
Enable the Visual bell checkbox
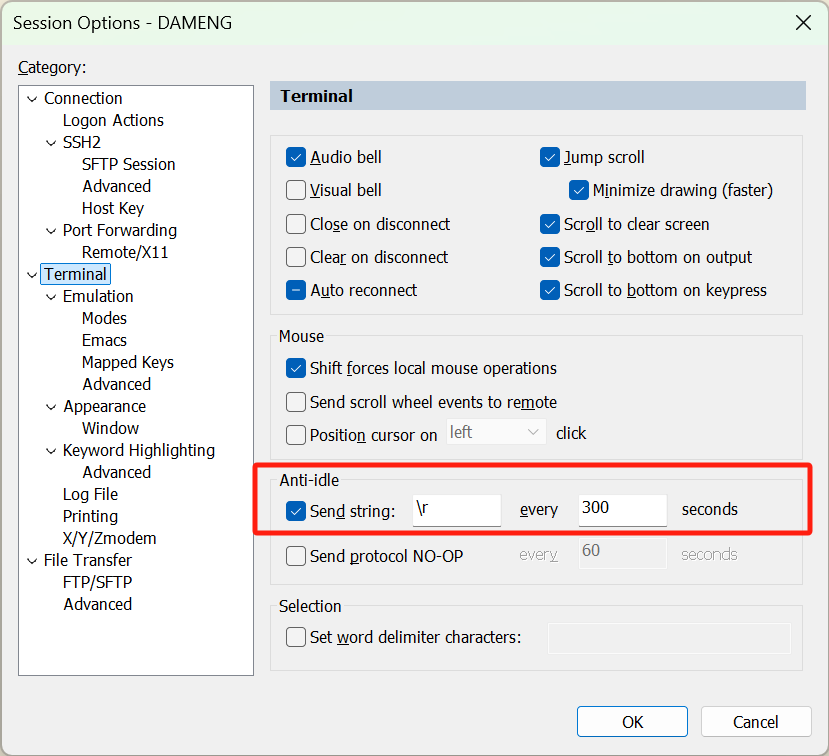click(296, 190)
